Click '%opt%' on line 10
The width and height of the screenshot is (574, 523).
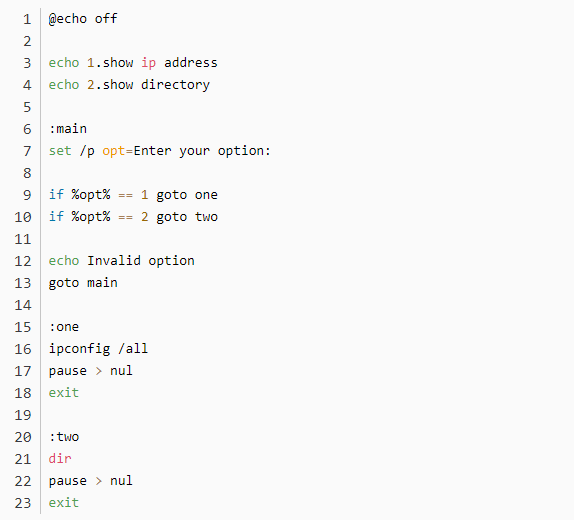click(91, 217)
